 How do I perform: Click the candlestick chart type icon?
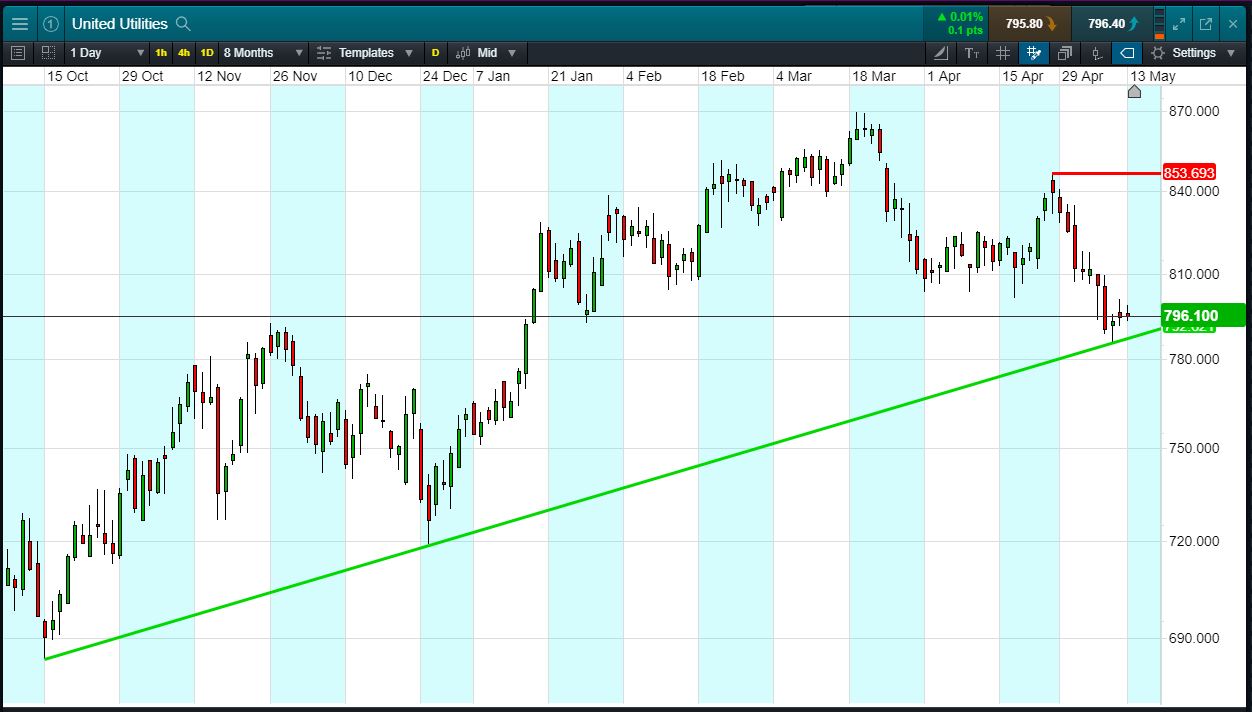pyautogui.click(x=464, y=53)
